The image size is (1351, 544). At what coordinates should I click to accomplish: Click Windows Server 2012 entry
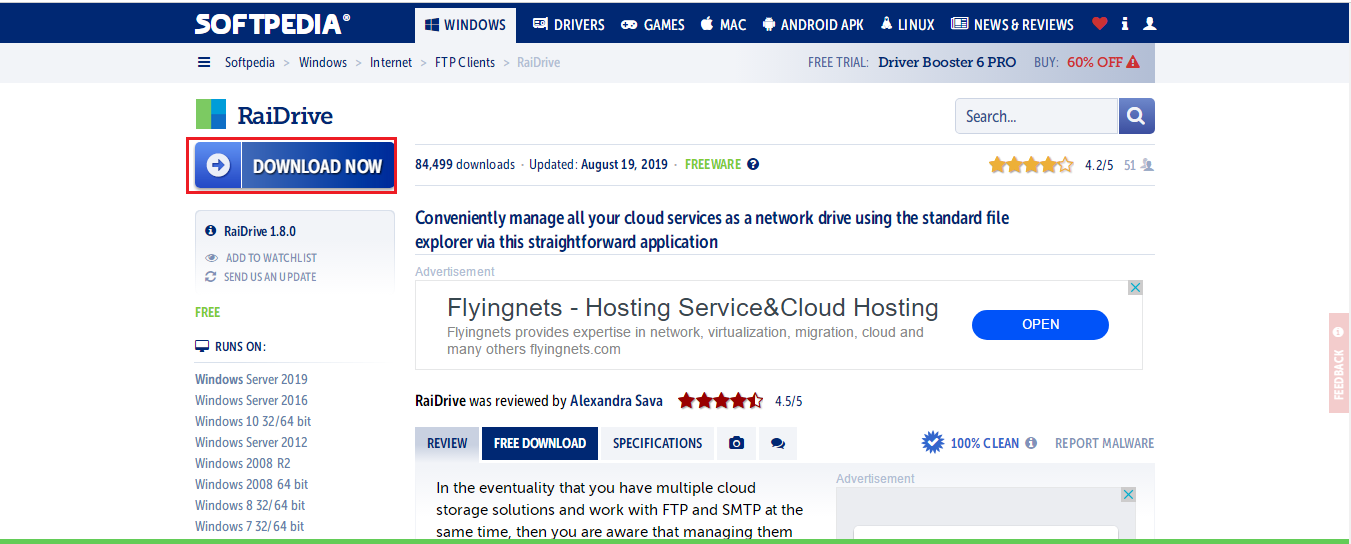click(251, 442)
